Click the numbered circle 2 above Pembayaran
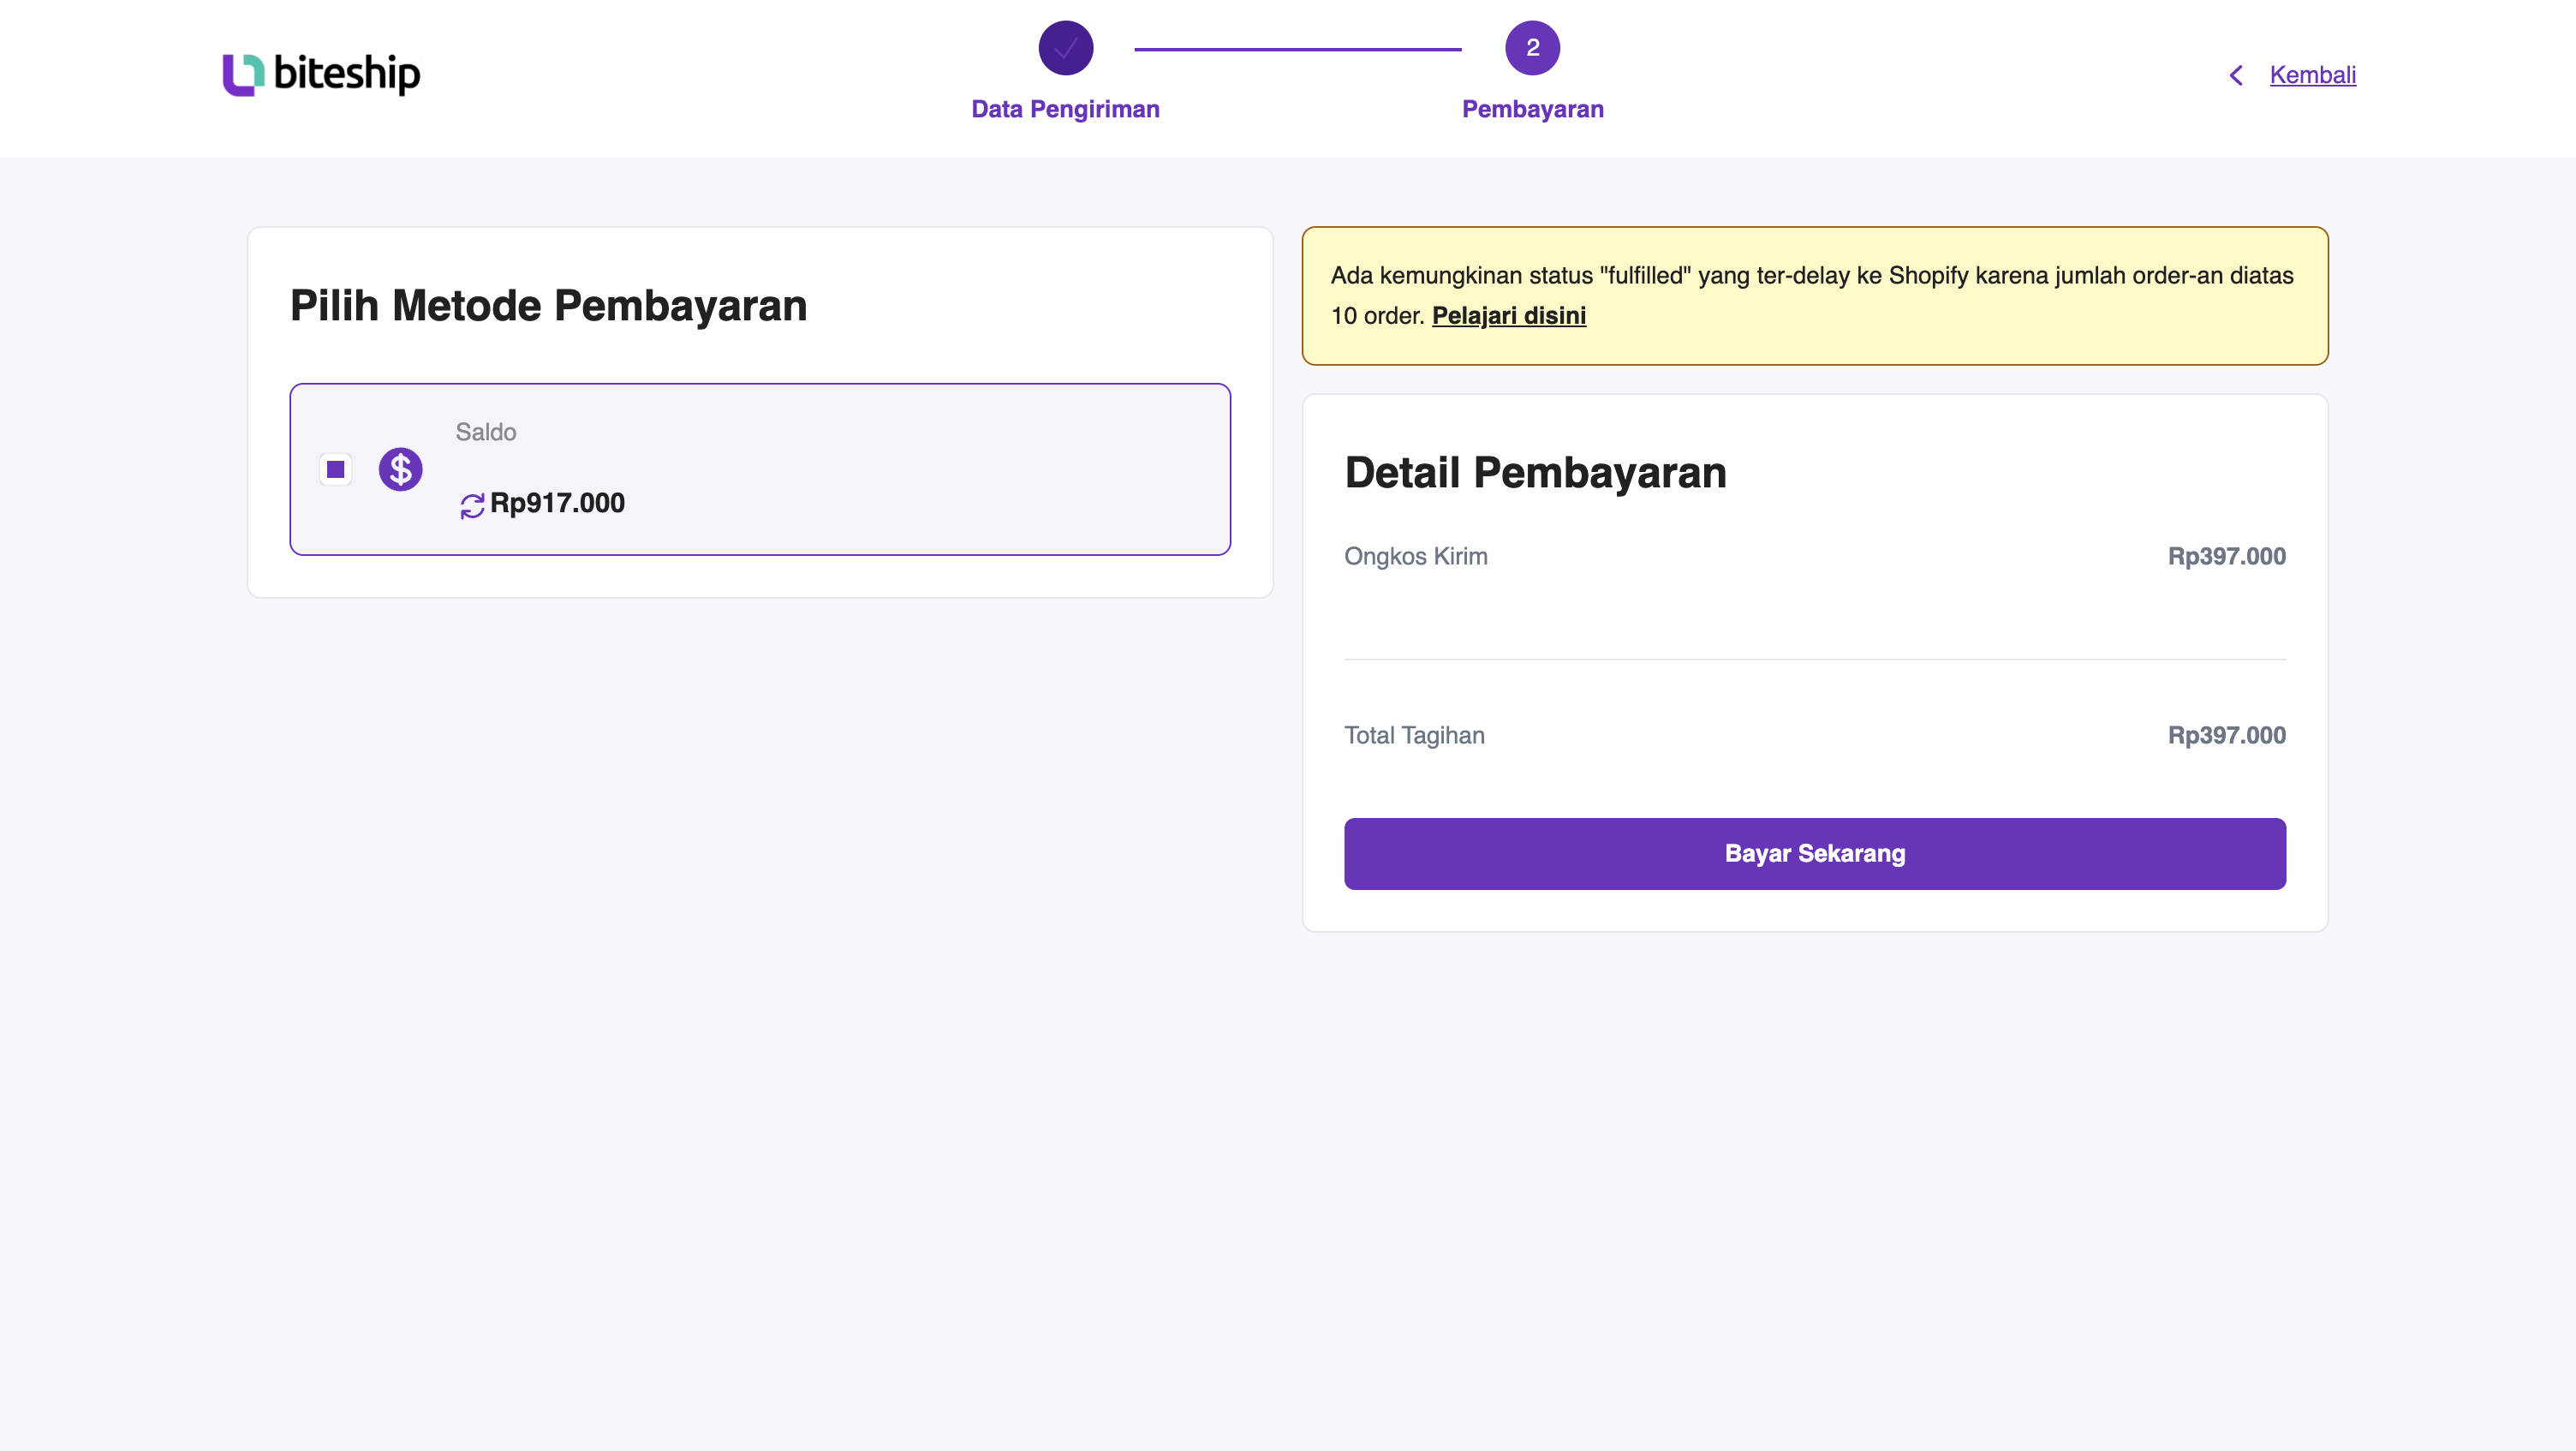 coord(1532,47)
